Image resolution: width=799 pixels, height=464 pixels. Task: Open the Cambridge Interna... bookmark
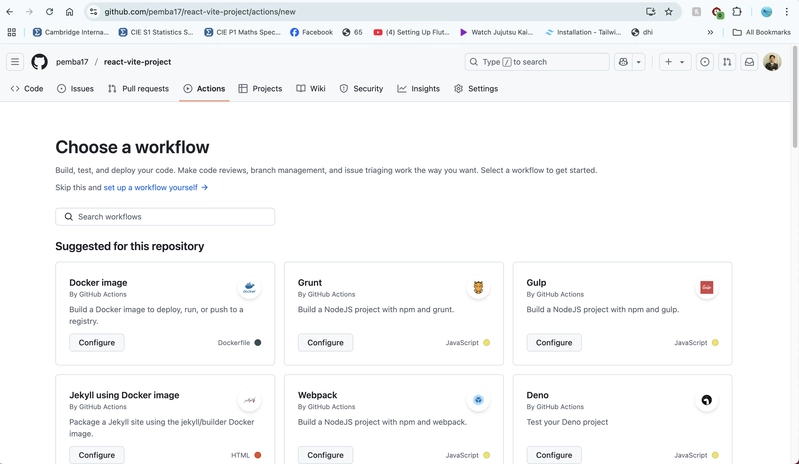click(70, 32)
